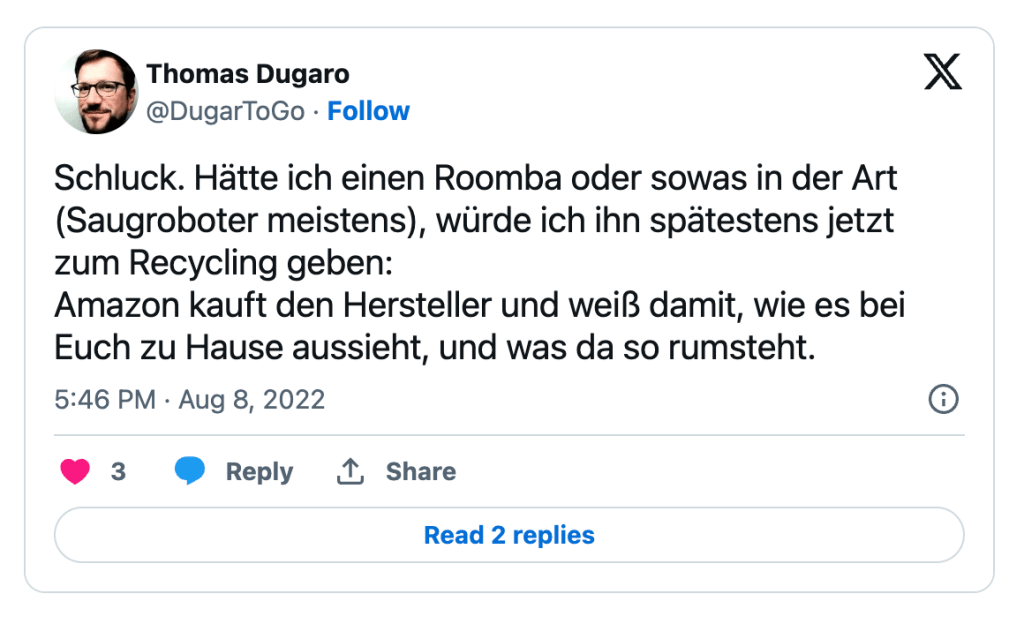Click the Thomas Dugaro display name

(x=248, y=74)
